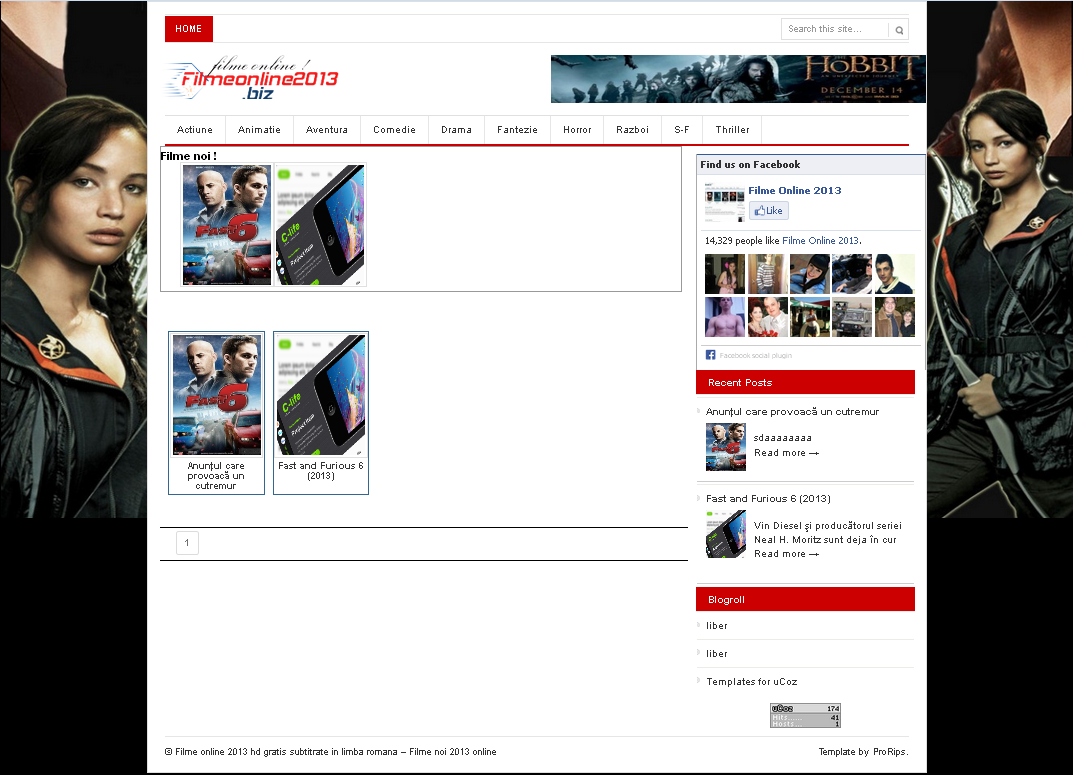Open recent post 'Anunțul care provoacă un cutremur'
1073x775 pixels.
[792, 412]
